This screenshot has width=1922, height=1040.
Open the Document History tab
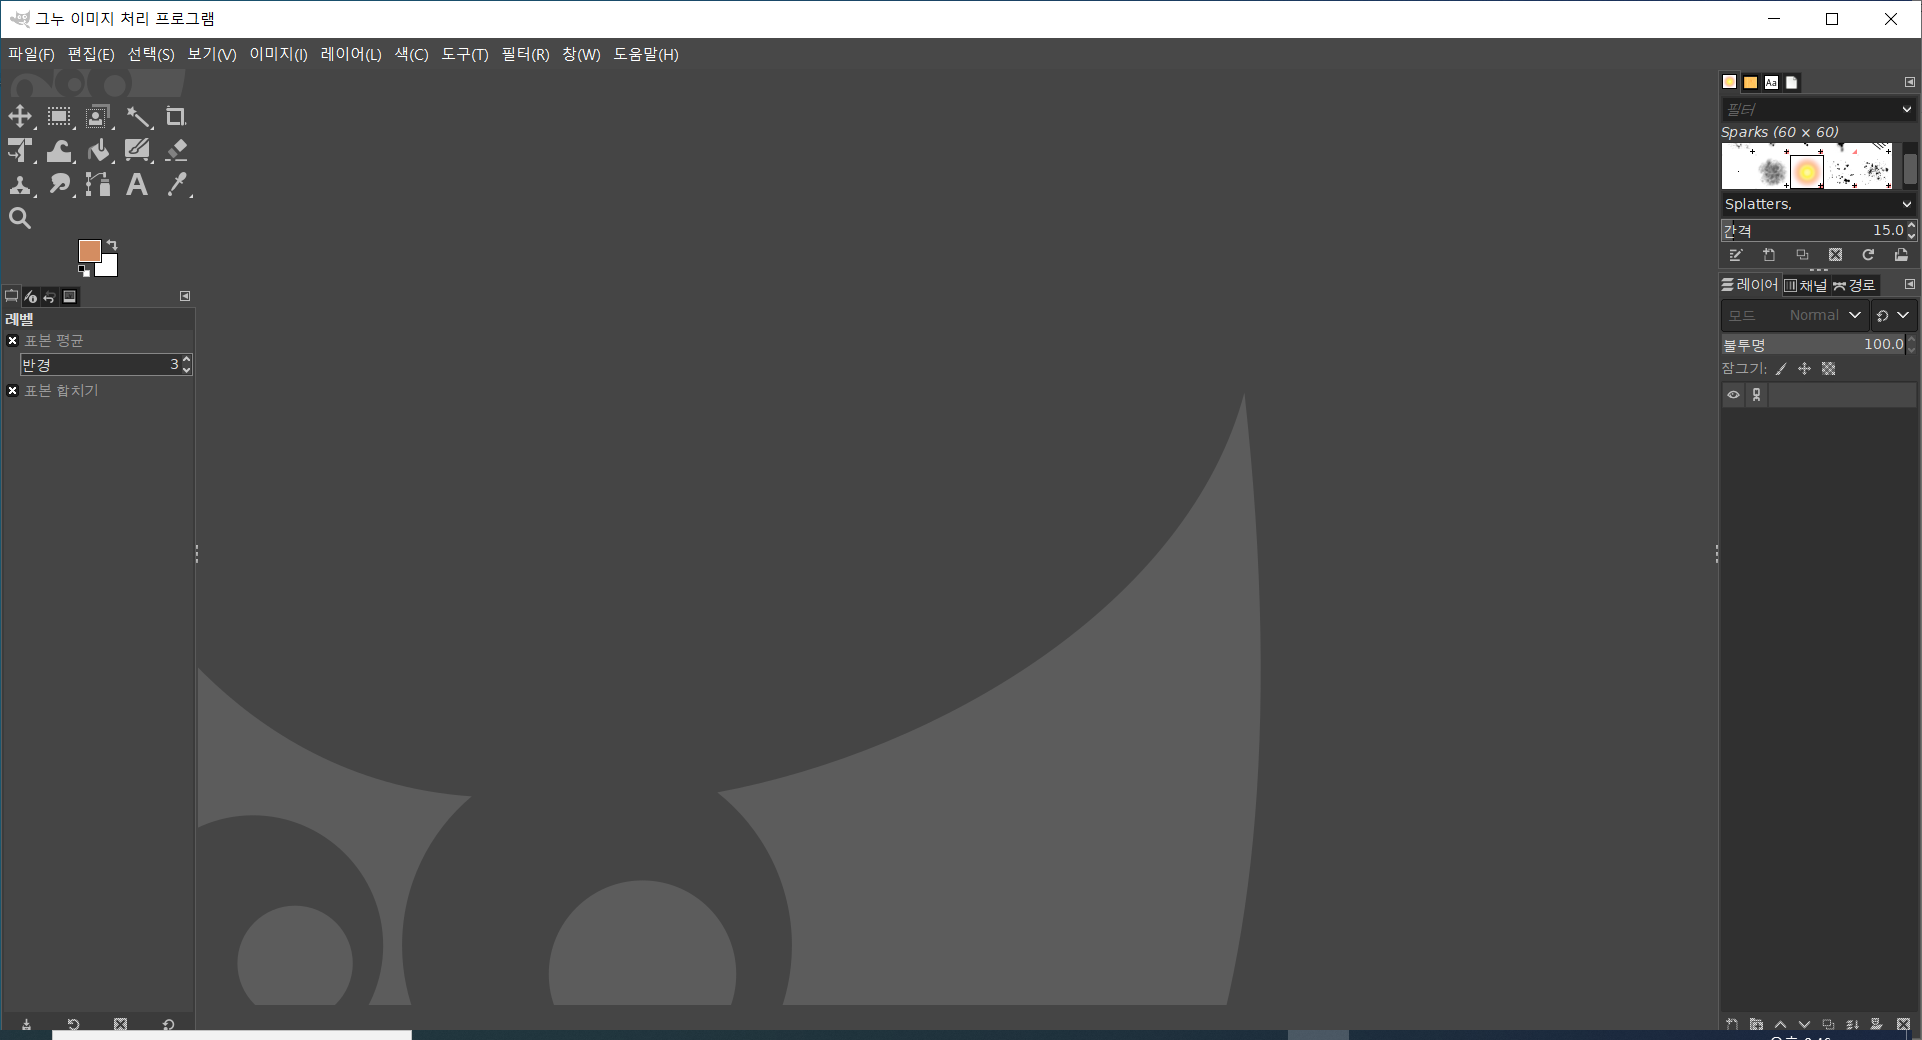coord(1792,82)
